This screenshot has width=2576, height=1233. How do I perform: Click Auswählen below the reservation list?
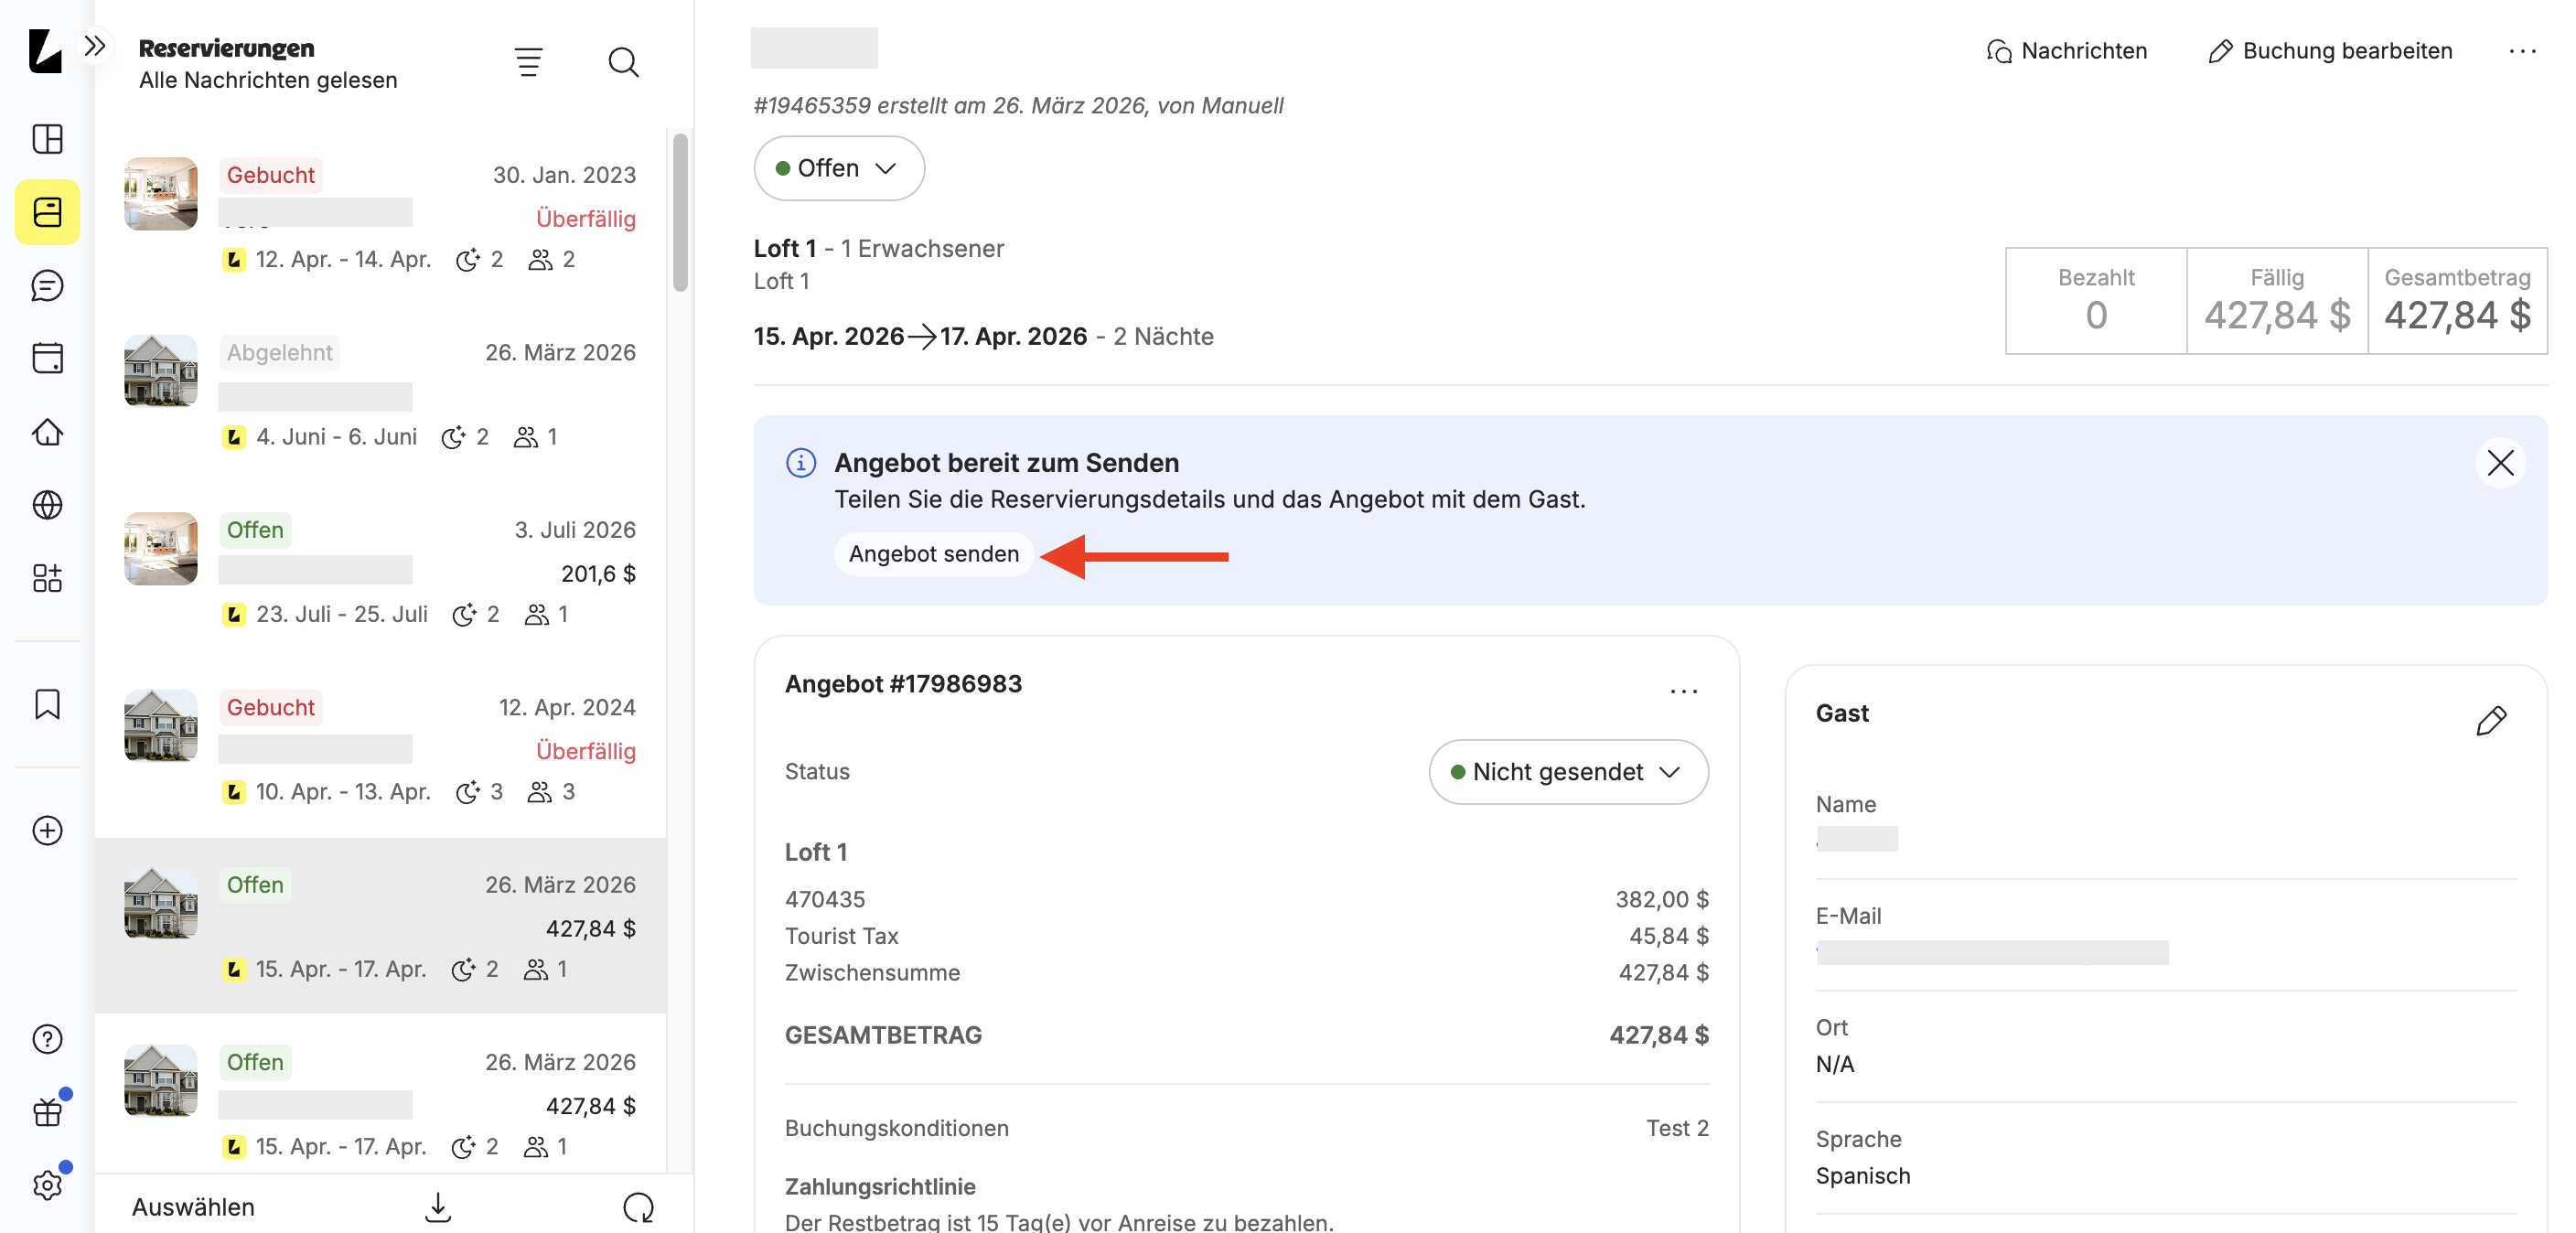pos(193,1207)
